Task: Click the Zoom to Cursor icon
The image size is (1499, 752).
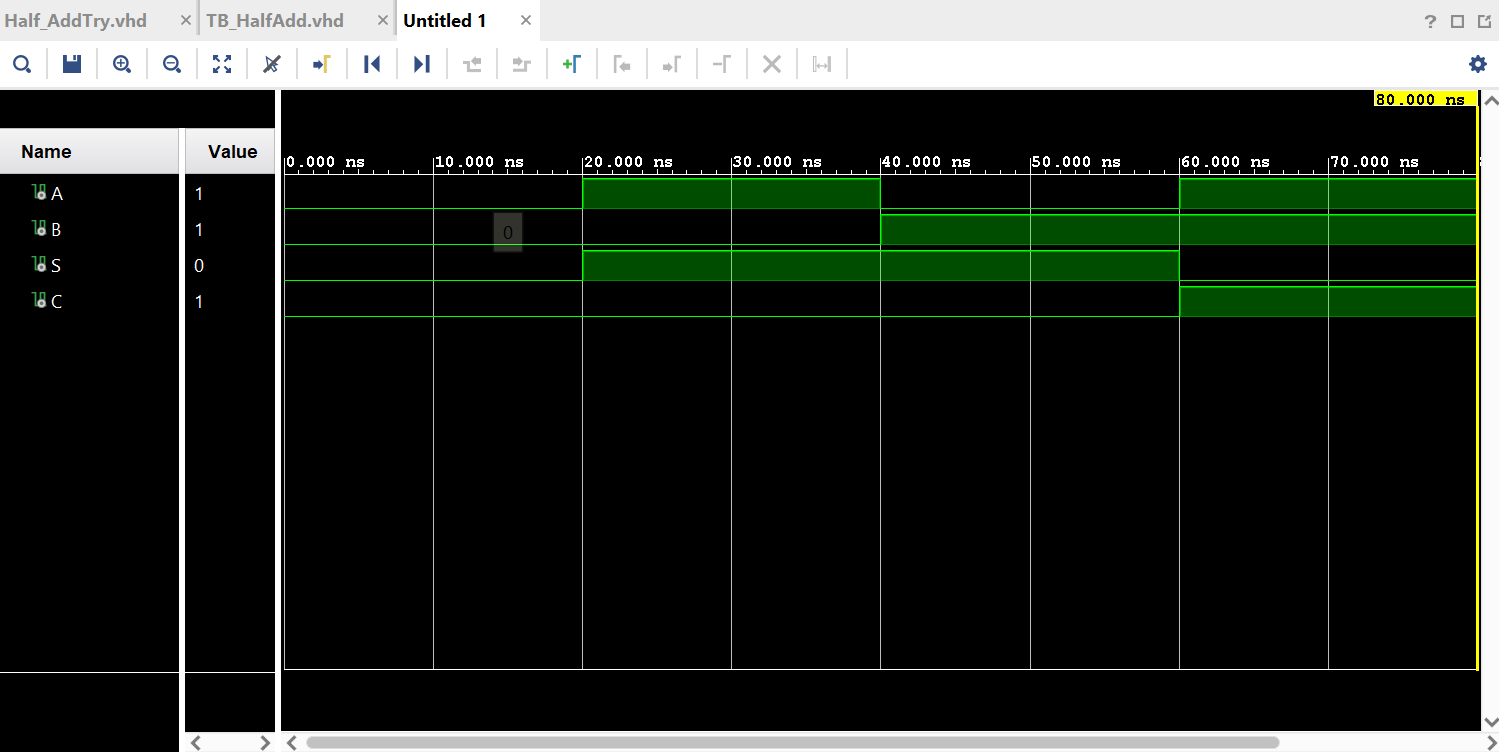Action: (x=272, y=64)
